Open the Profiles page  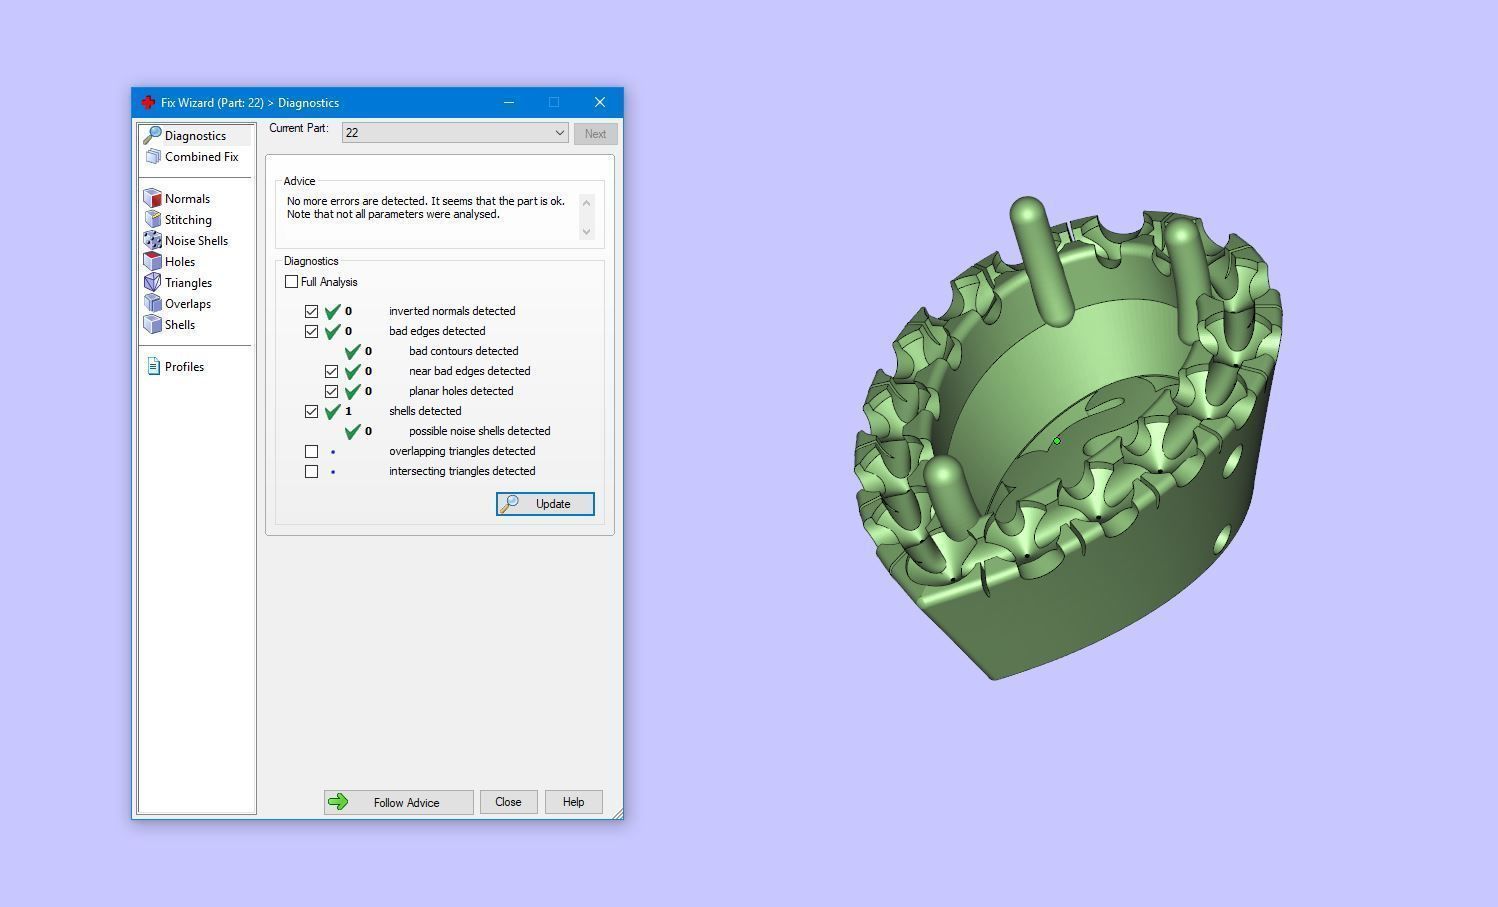[x=184, y=367]
